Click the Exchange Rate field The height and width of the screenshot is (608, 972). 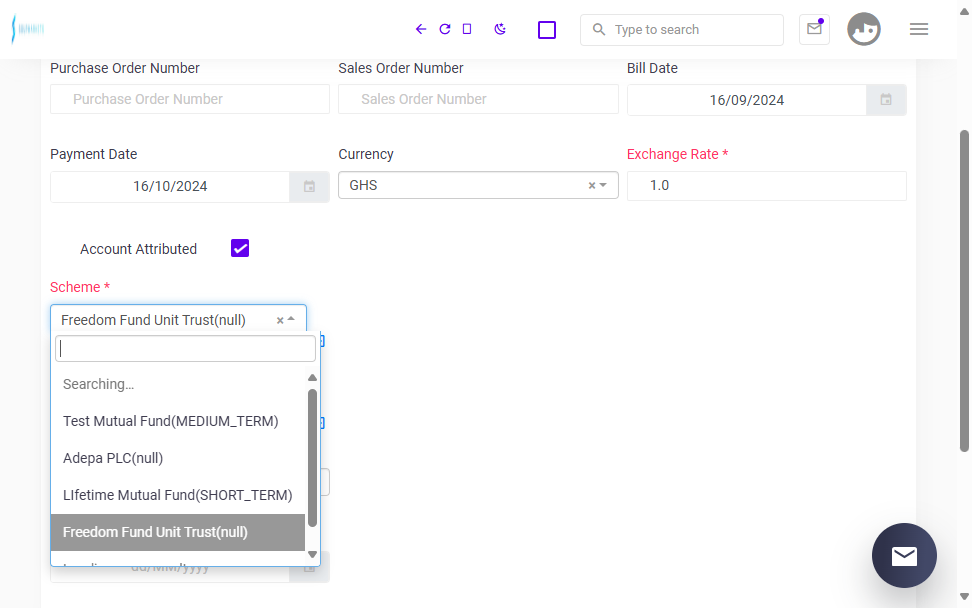click(x=767, y=186)
